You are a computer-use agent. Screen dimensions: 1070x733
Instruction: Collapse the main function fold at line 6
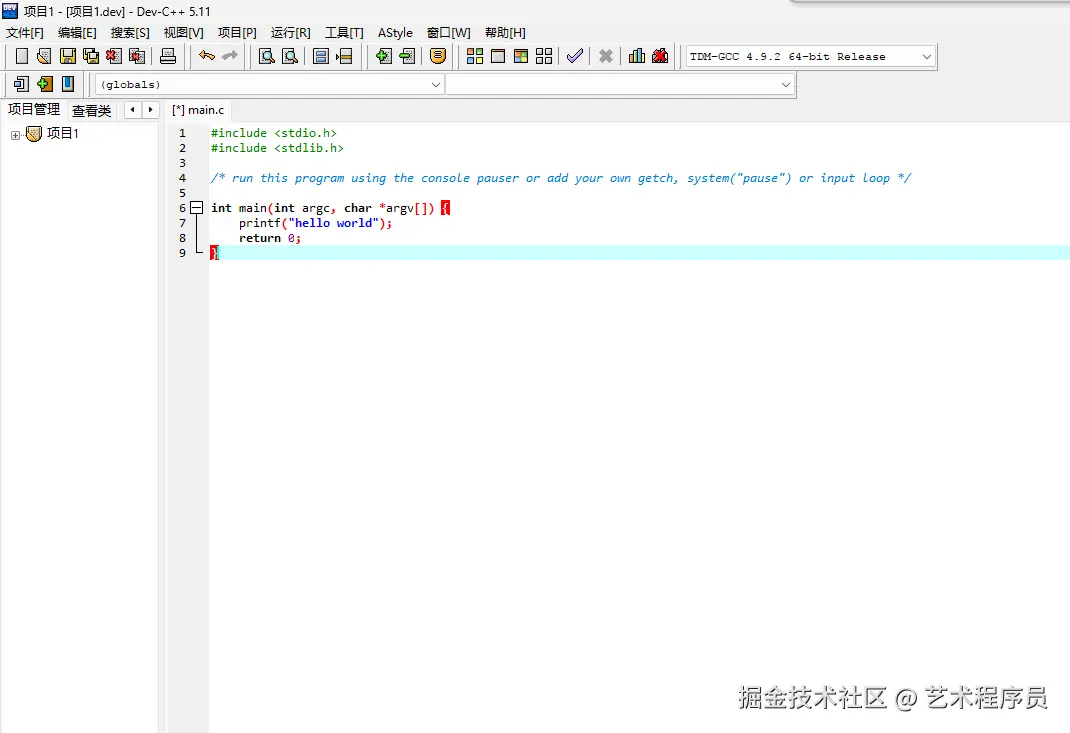click(197, 207)
